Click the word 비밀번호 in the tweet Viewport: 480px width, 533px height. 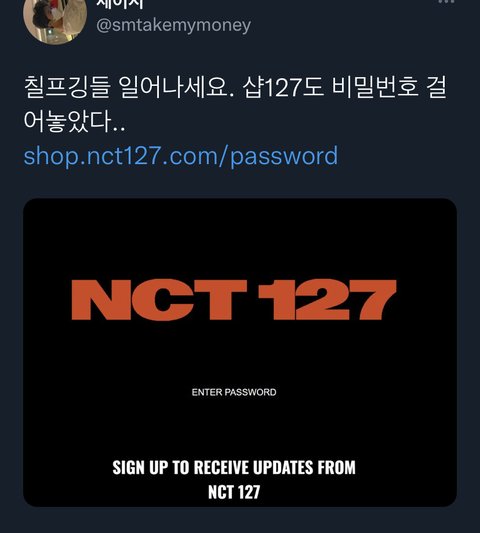tap(375, 87)
